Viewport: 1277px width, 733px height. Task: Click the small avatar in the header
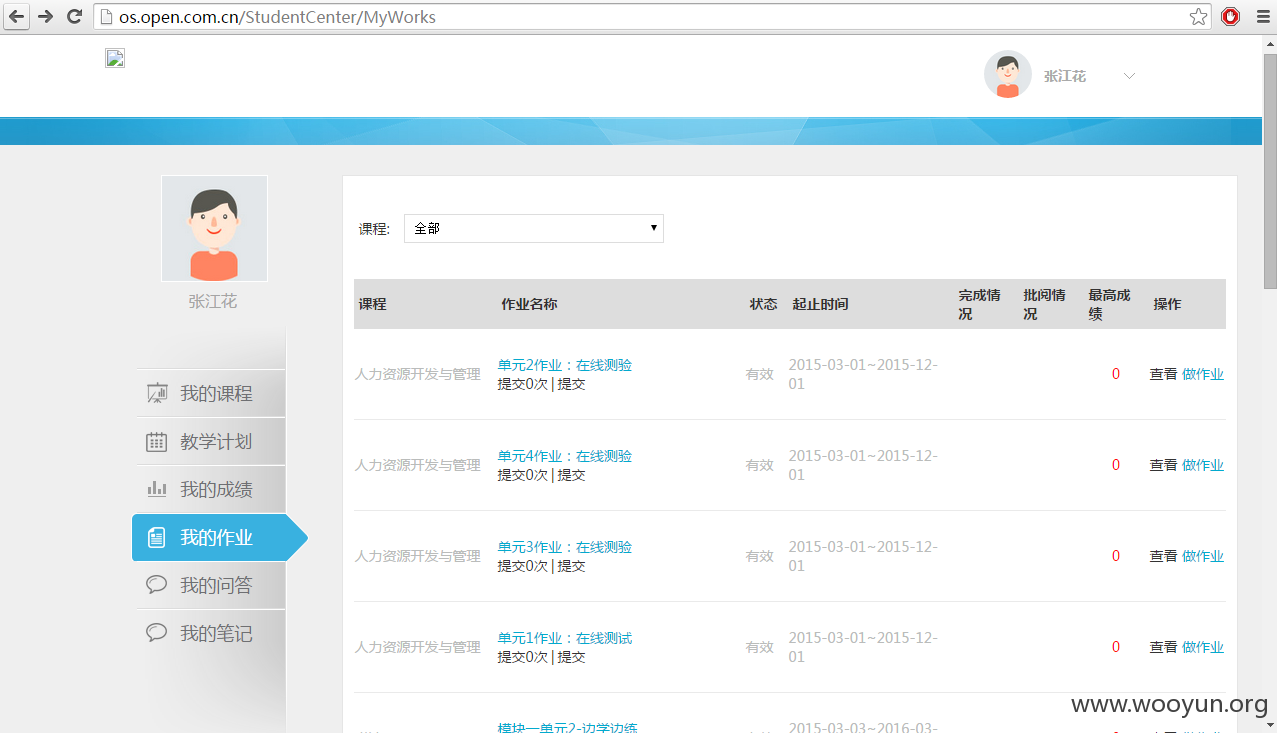pyautogui.click(x=1008, y=75)
